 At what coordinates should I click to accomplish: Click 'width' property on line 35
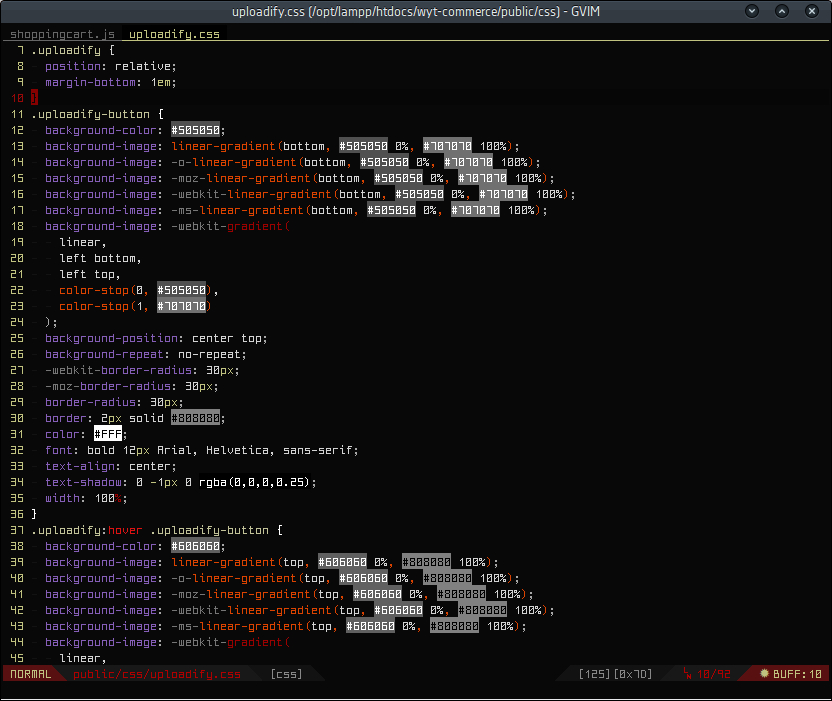(62, 498)
